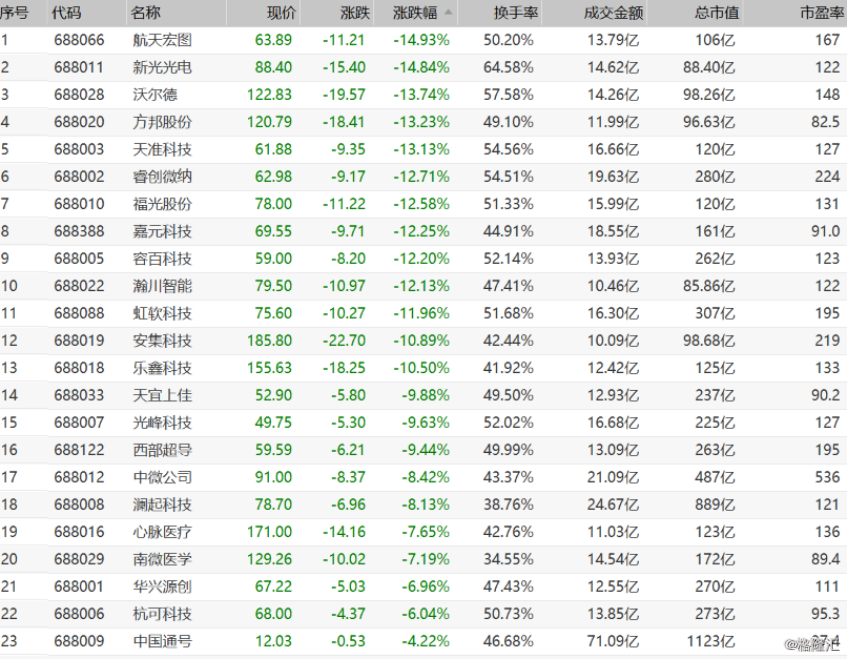This screenshot has height=659, width=847.
Task: Click stock code 688388
Action: coord(79,231)
